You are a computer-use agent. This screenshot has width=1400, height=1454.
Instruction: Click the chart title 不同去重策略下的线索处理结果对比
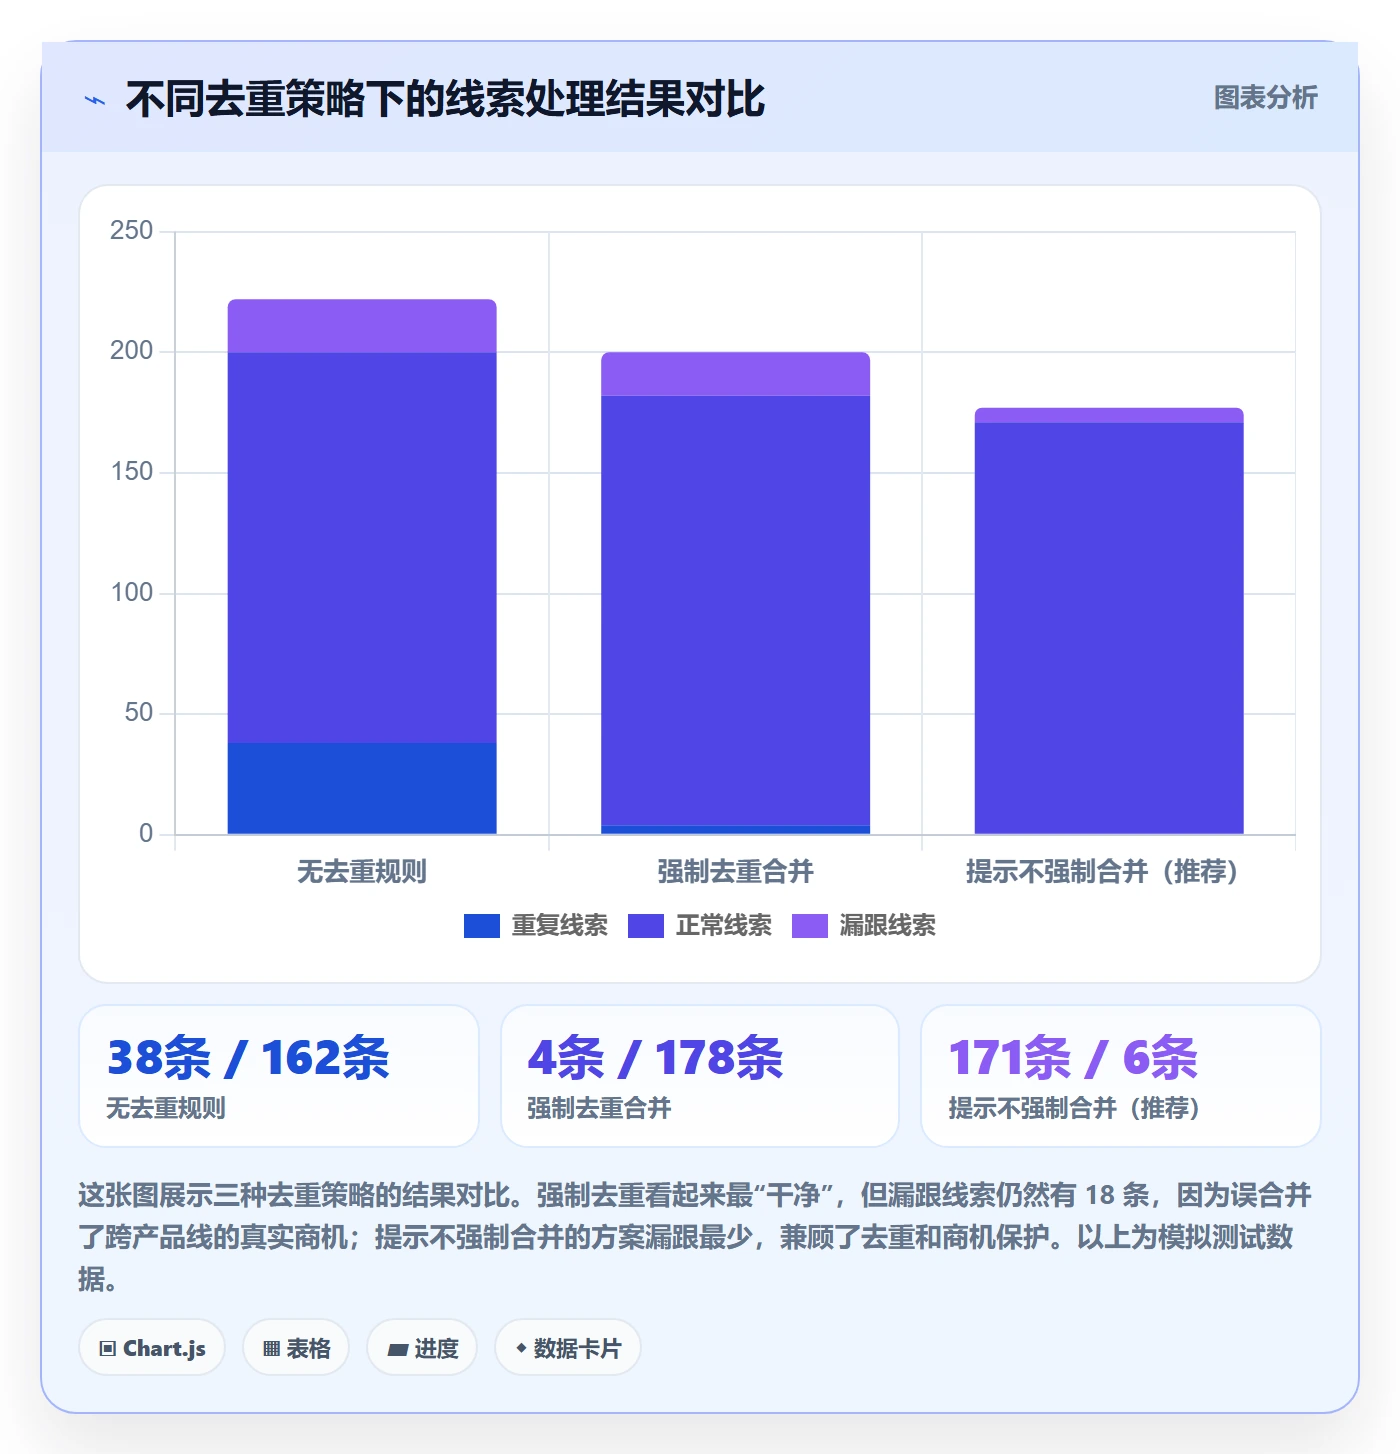[x=445, y=99]
